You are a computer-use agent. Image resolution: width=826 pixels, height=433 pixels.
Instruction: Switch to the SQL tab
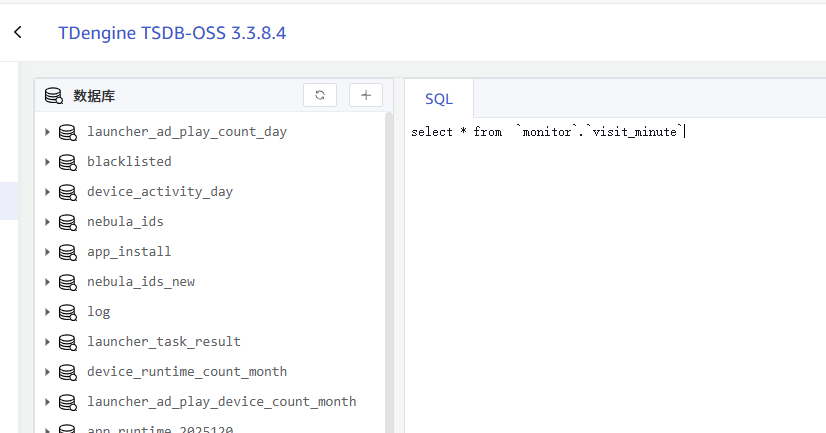(439, 99)
